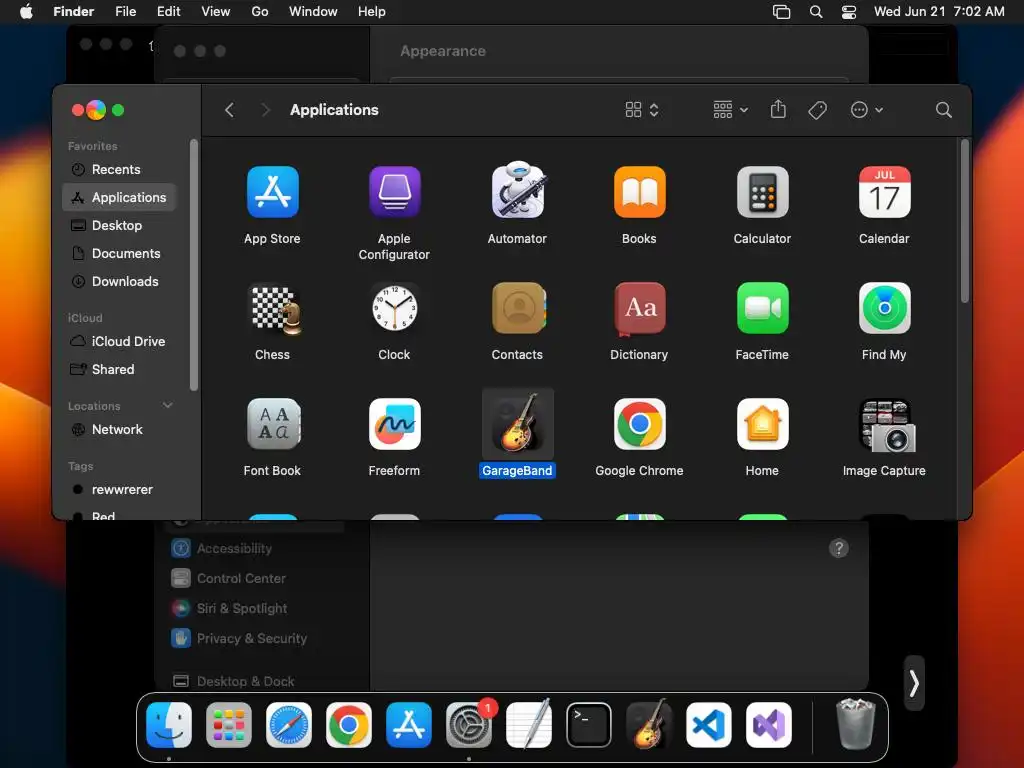Open Control Center in menu bar
This screenshot has width=1024, height=768.
click(848, 11)
